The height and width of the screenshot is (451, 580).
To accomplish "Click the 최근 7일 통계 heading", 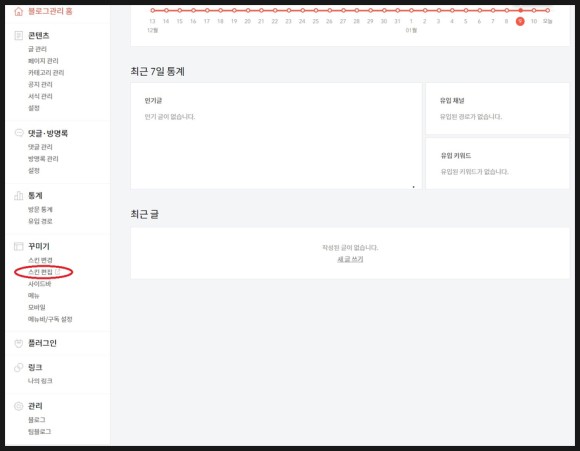I will [158, 71].
